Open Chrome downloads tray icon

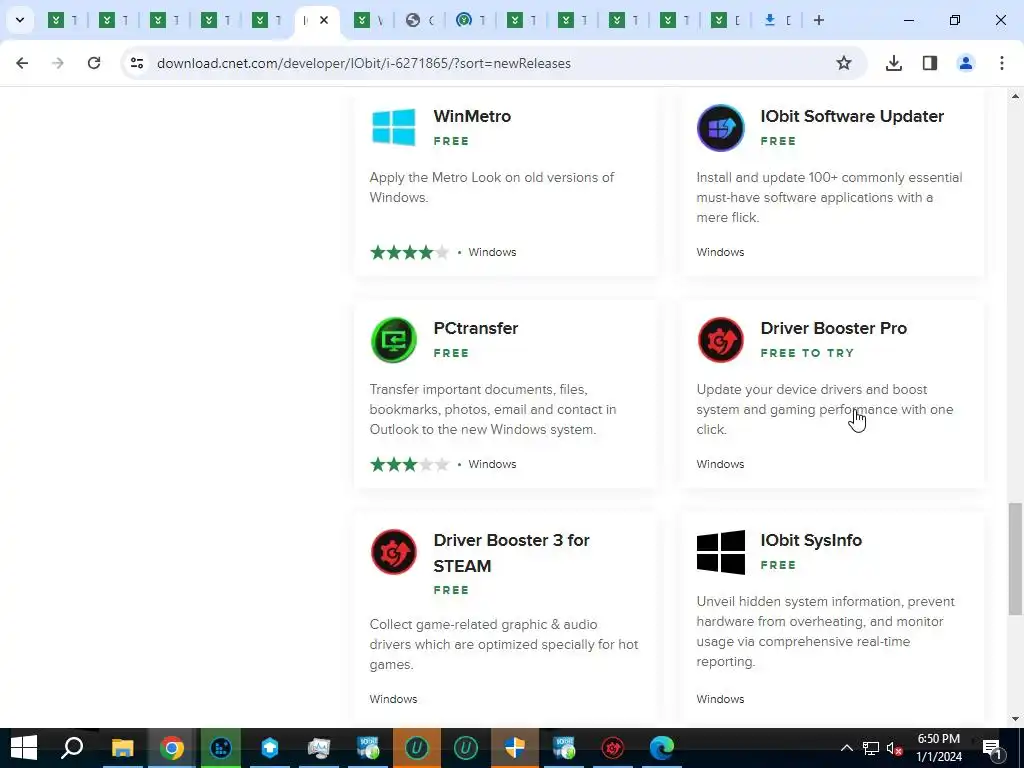click(x=894, y=63)
